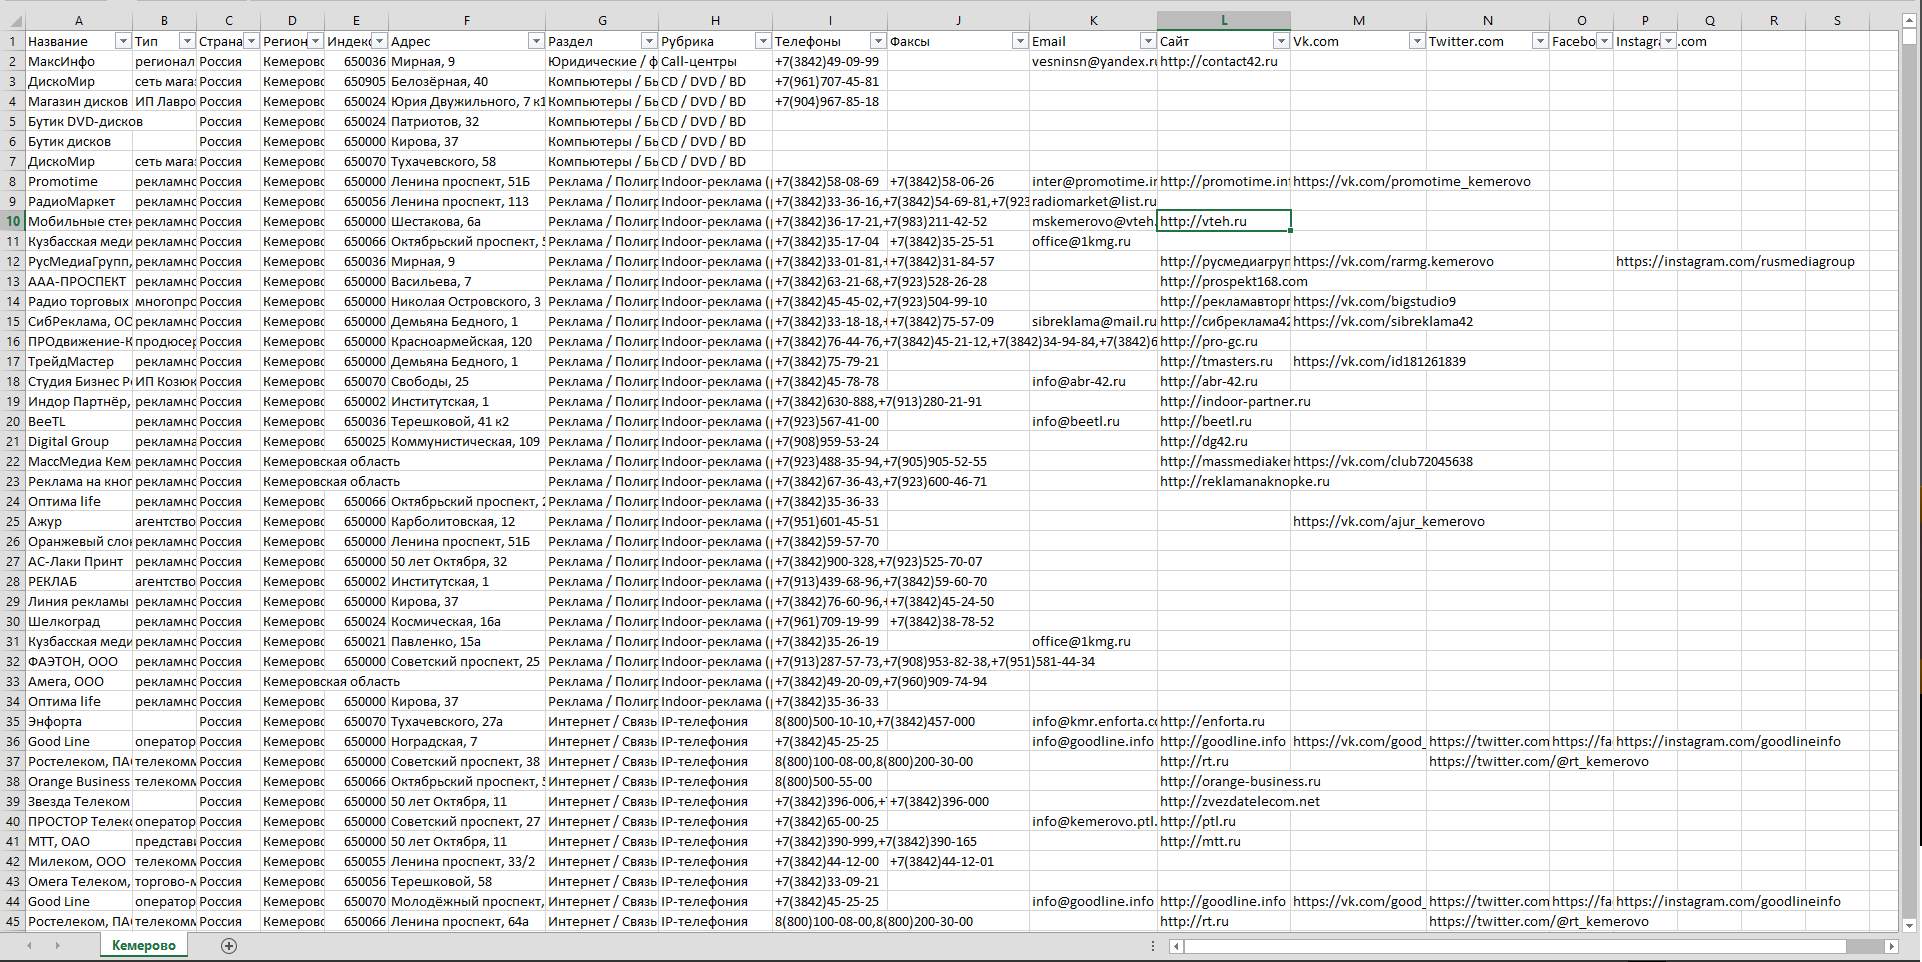
Task: Open link https://vk.com/promotime_kemerovo
Action: (1412, 181)
